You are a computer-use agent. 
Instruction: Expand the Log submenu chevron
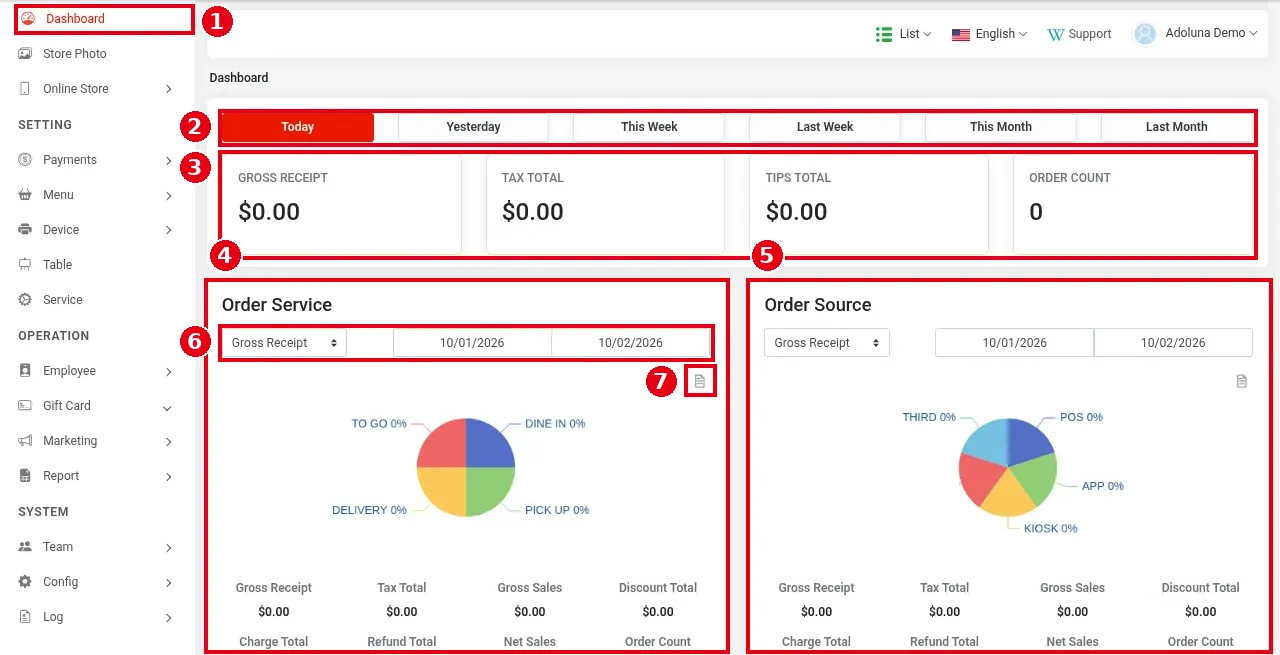coord(169,617)
